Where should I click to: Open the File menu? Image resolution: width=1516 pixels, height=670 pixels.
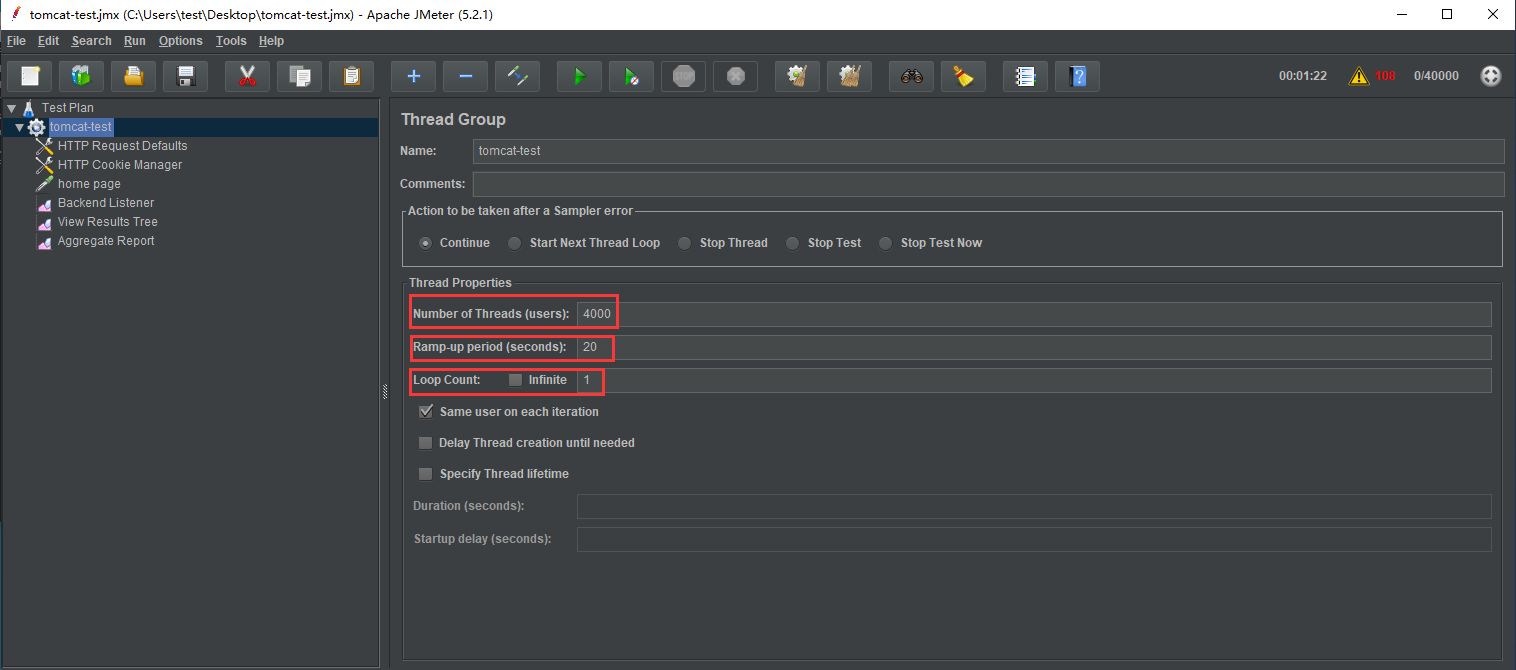16,41
